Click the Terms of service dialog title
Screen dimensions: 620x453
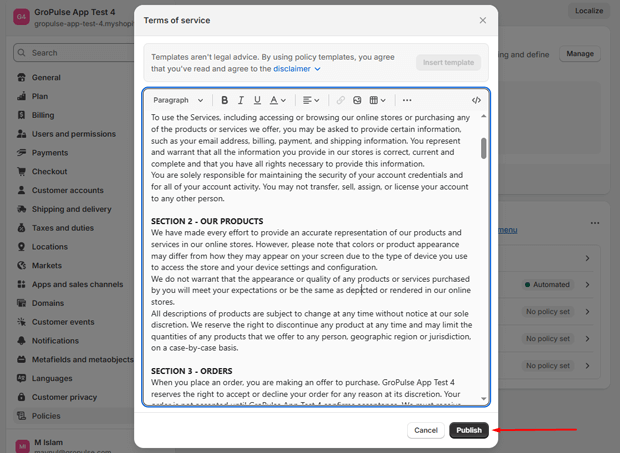[x=177, y=20]
